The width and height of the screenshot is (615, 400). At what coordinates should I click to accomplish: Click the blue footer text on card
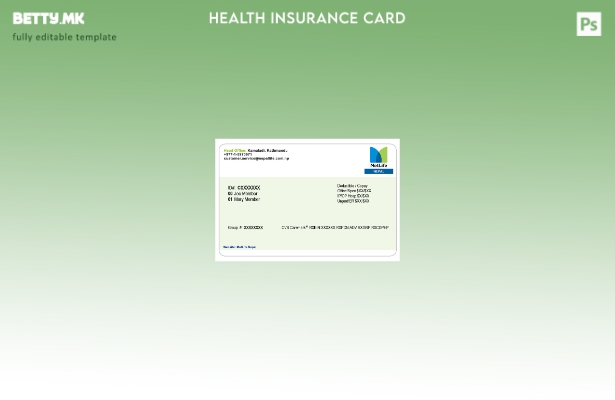240,247
